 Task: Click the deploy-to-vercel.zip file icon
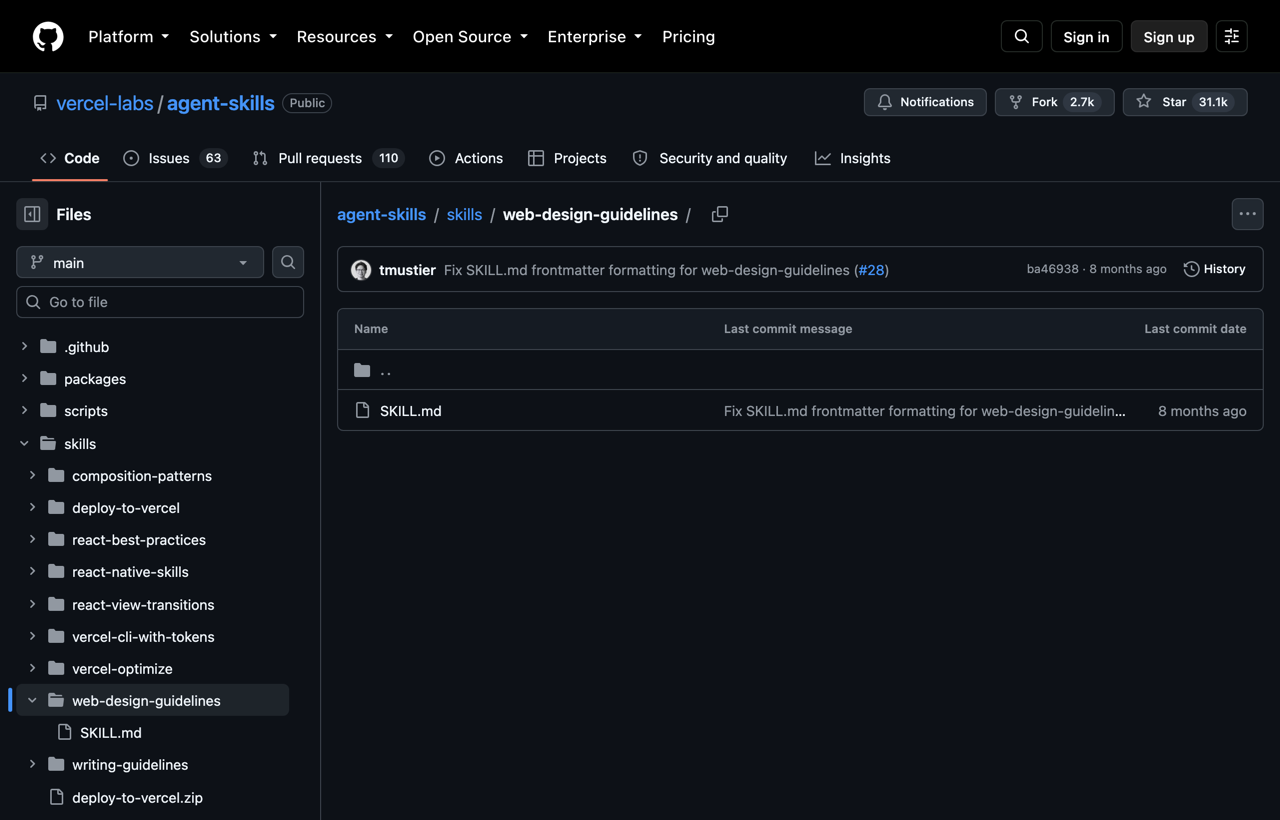point(57,797)
